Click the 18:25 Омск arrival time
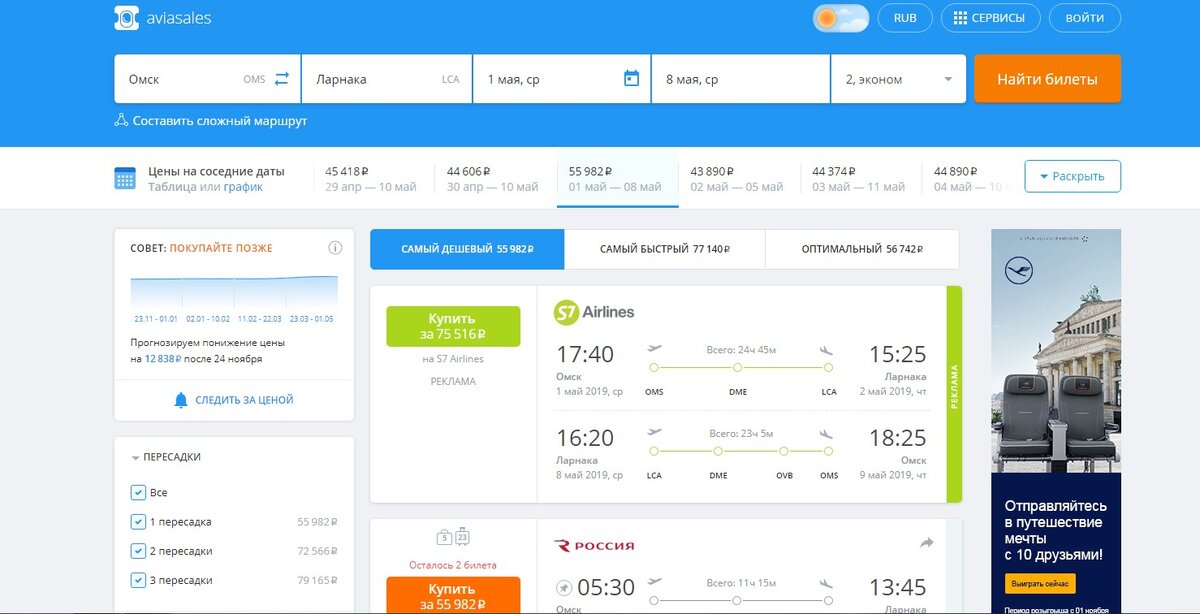The image size is (1200, 614). (x=897, y=438)
